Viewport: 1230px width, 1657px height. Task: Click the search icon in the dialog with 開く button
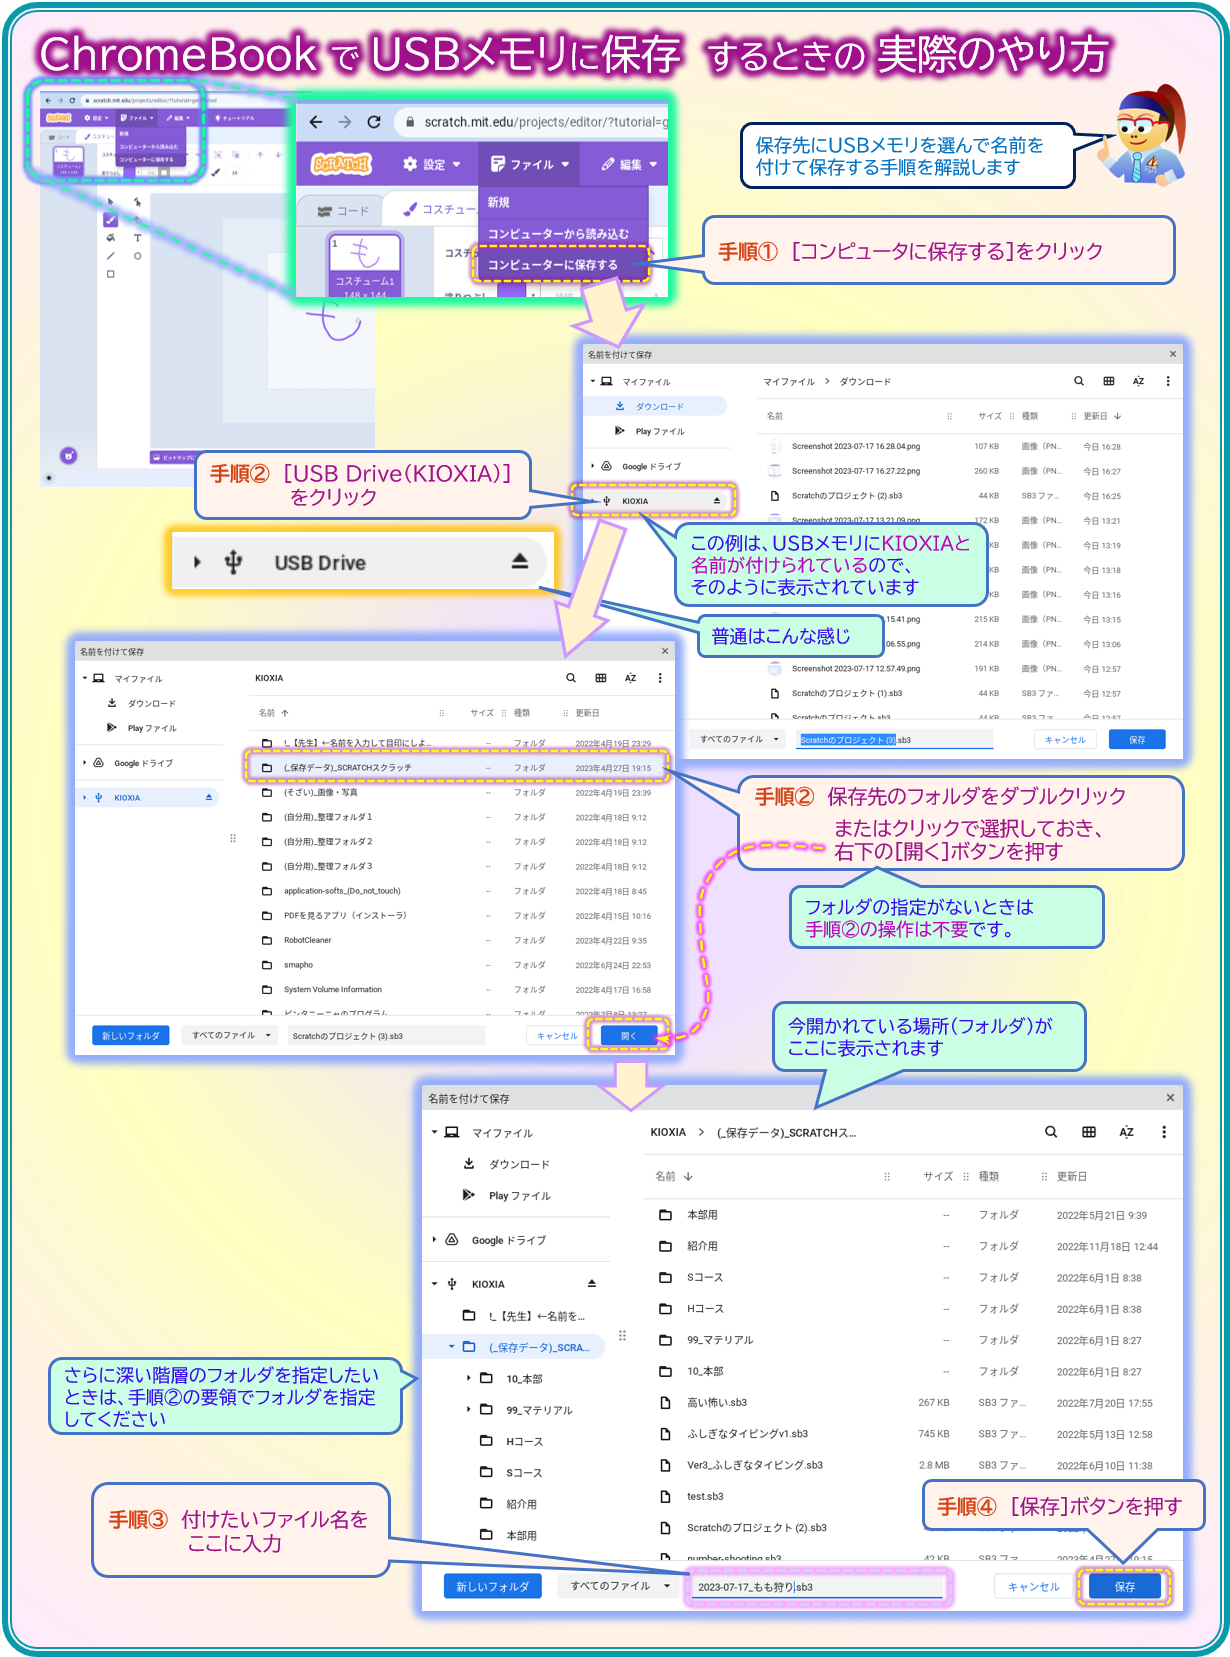571,678
